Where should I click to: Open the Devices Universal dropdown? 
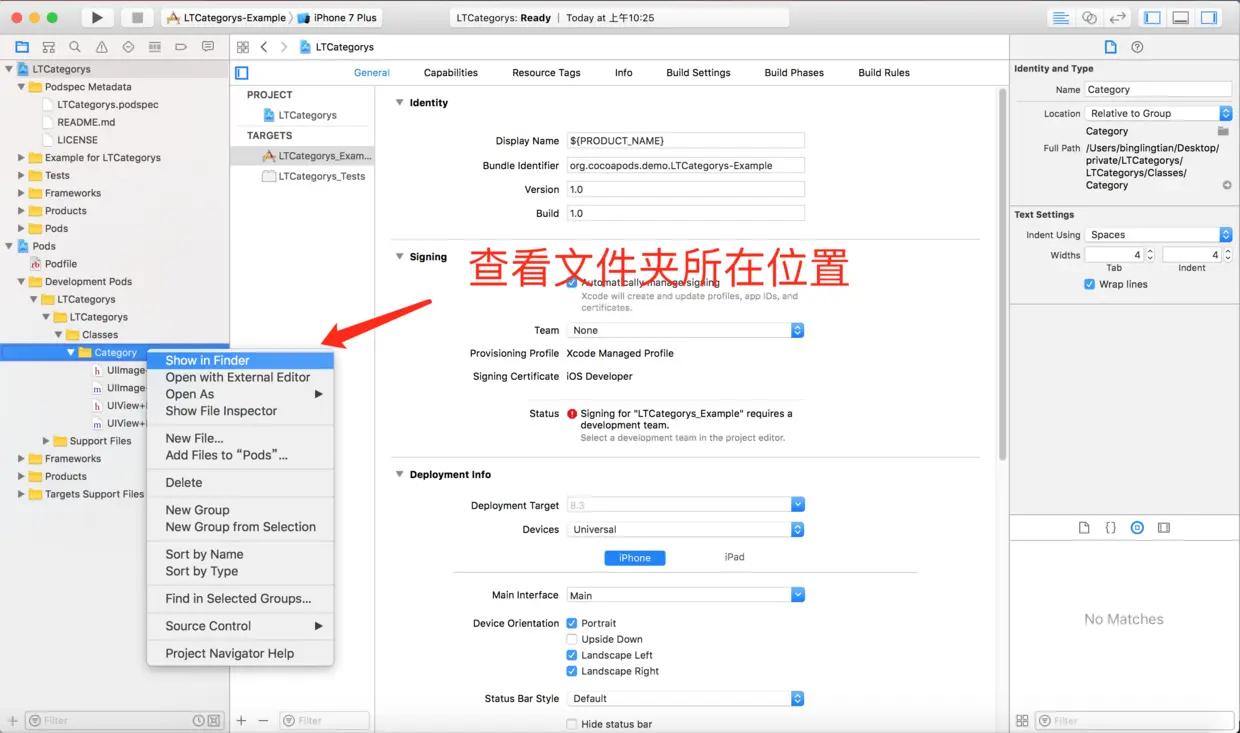click(686, 529)
